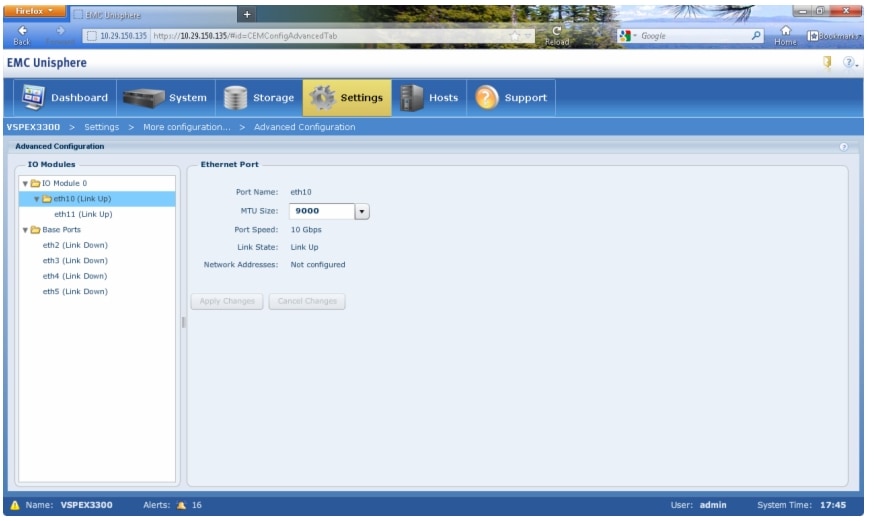
Task: Select eth4 (Link Down) port
Action: (x=75, y=277)
